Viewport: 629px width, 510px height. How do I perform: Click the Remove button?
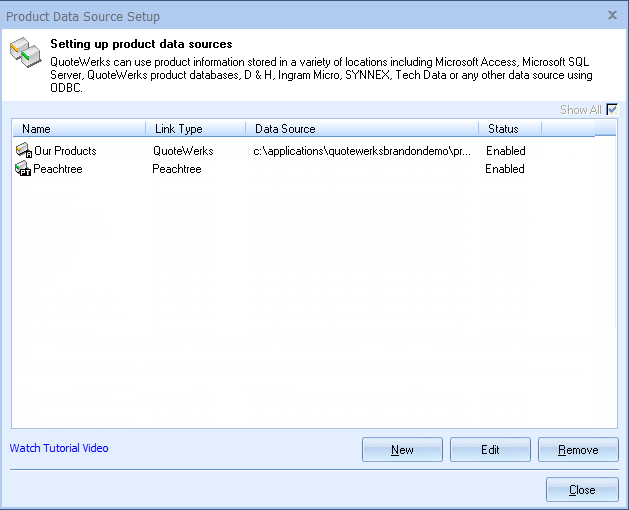[x=578, y=449]
